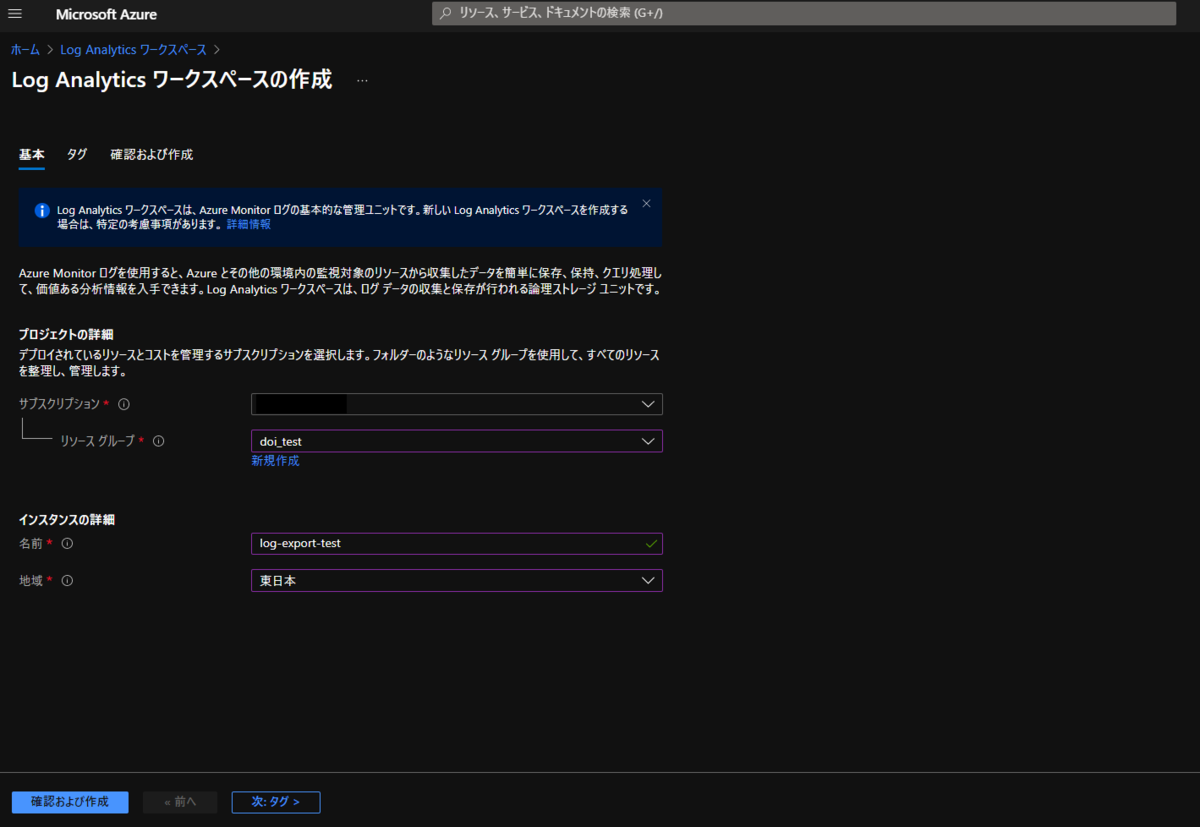Navigate to ホーム via the breadcrumb
Screen dimensions: 1200x827
[x=24, y=48]
